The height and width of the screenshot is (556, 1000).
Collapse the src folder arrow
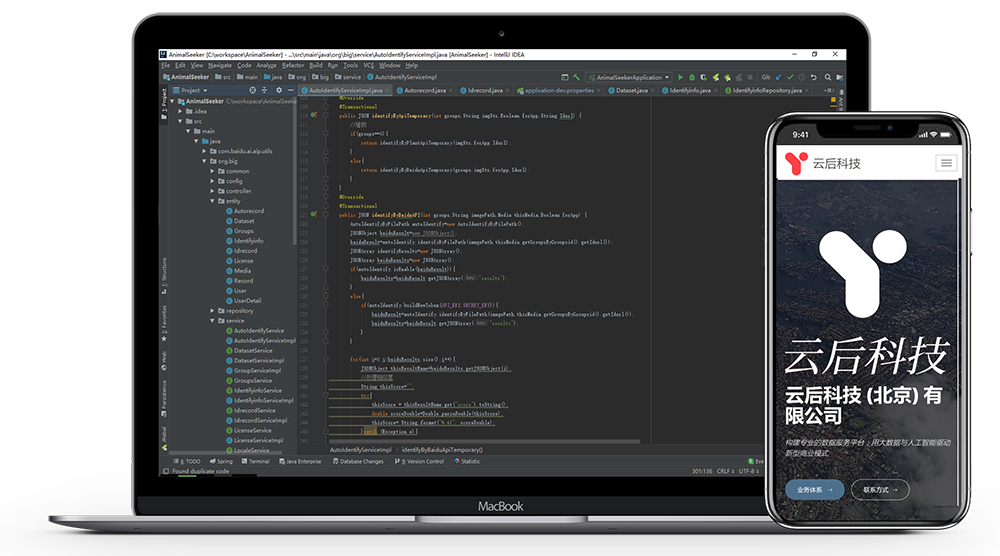pyautogui.click(x=180, y=121)
